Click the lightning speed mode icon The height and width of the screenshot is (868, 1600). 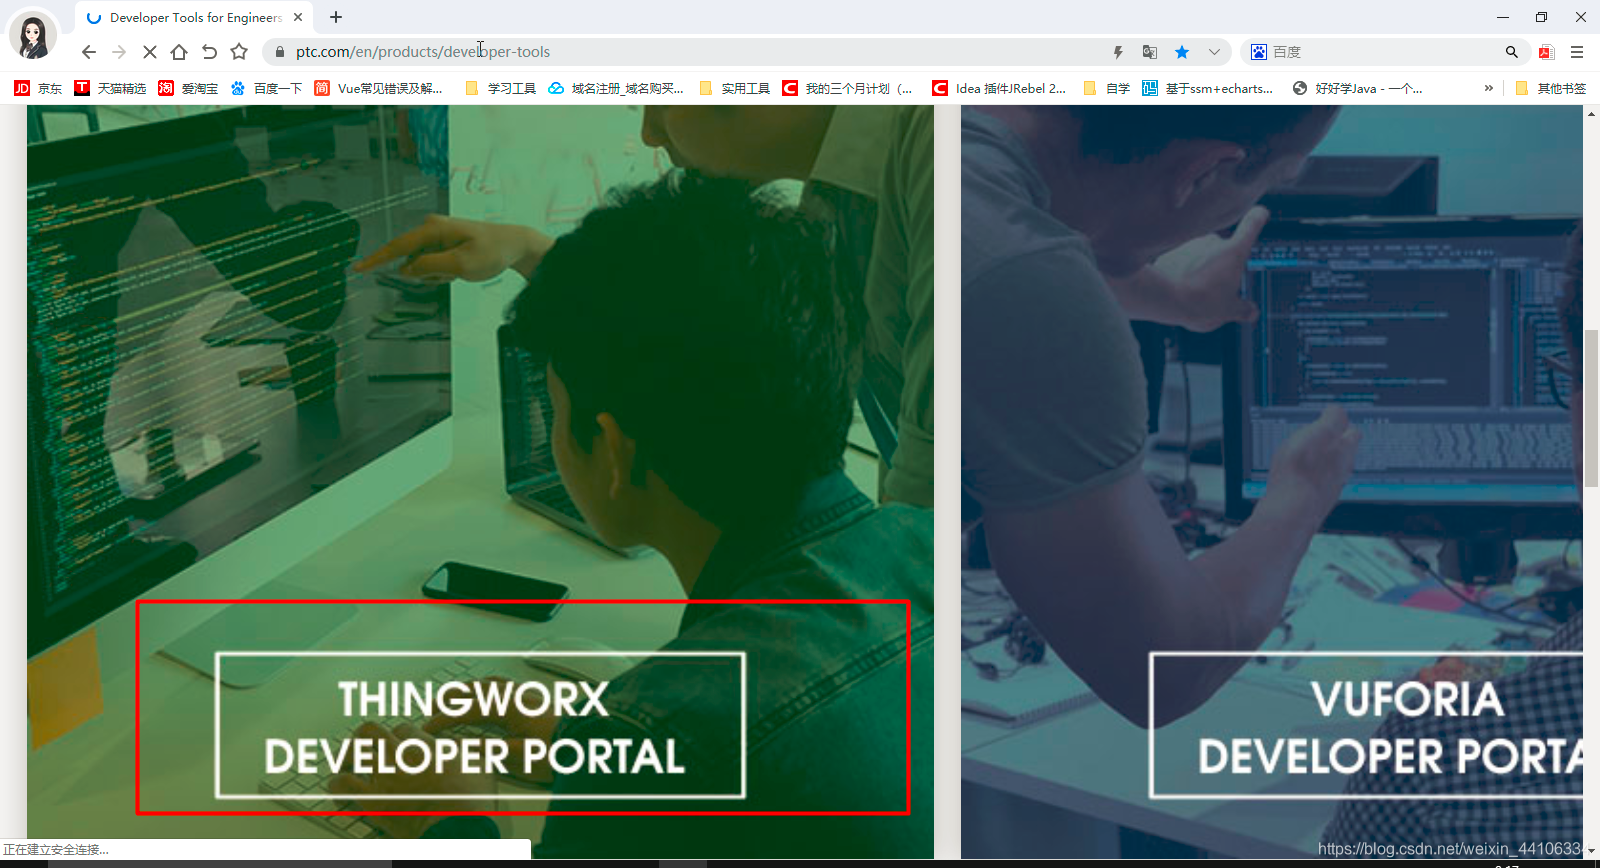point(1118,52)
